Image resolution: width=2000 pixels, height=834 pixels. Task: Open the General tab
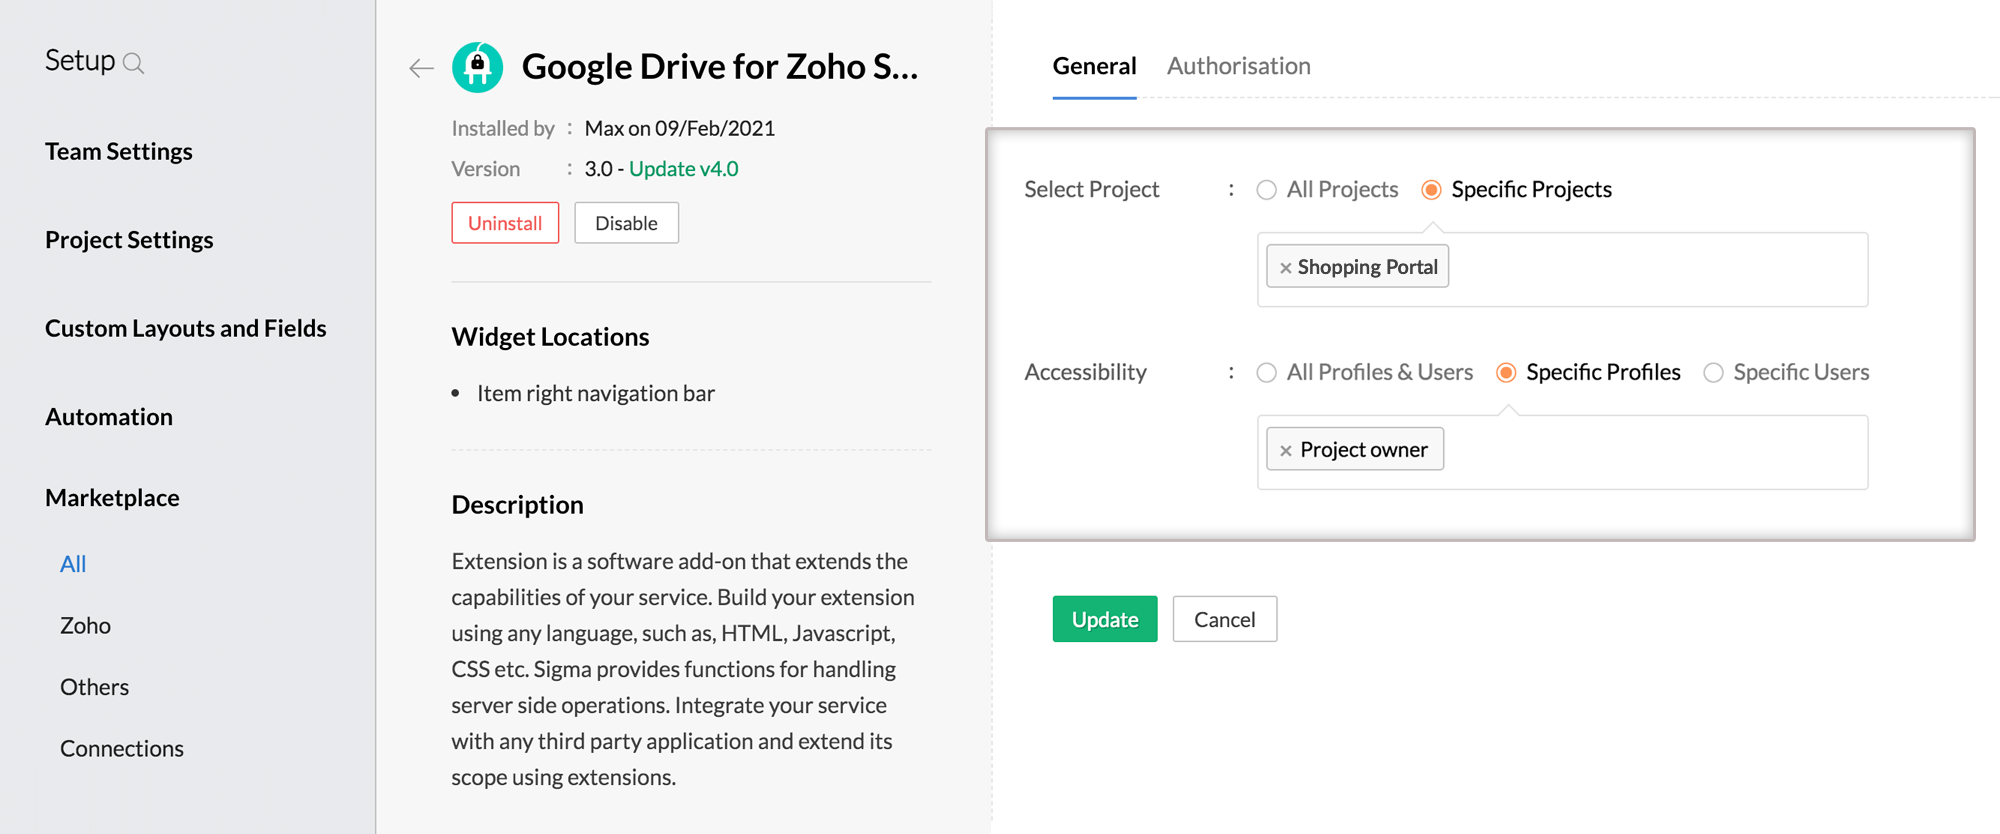click(1094, 66)
